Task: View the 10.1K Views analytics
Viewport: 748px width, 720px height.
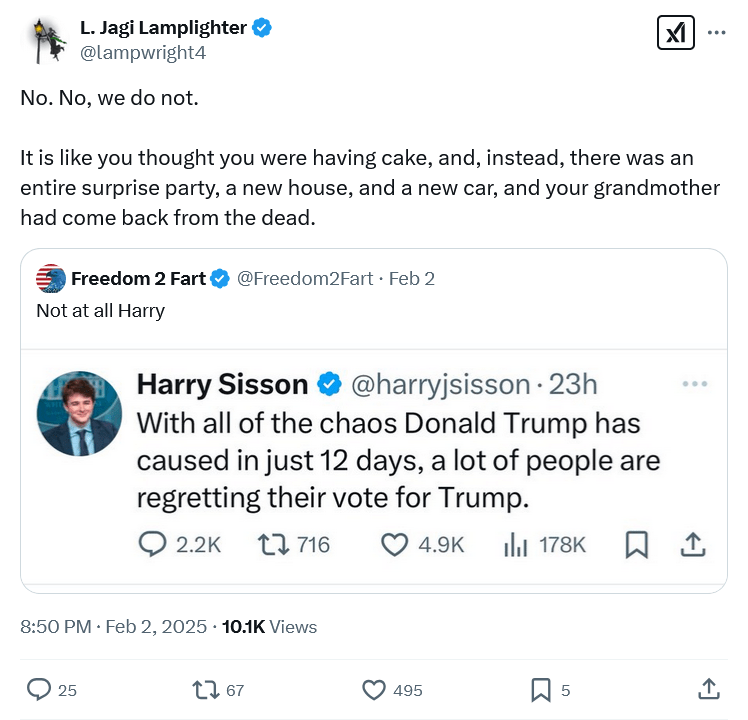Action: coord(269,627)
